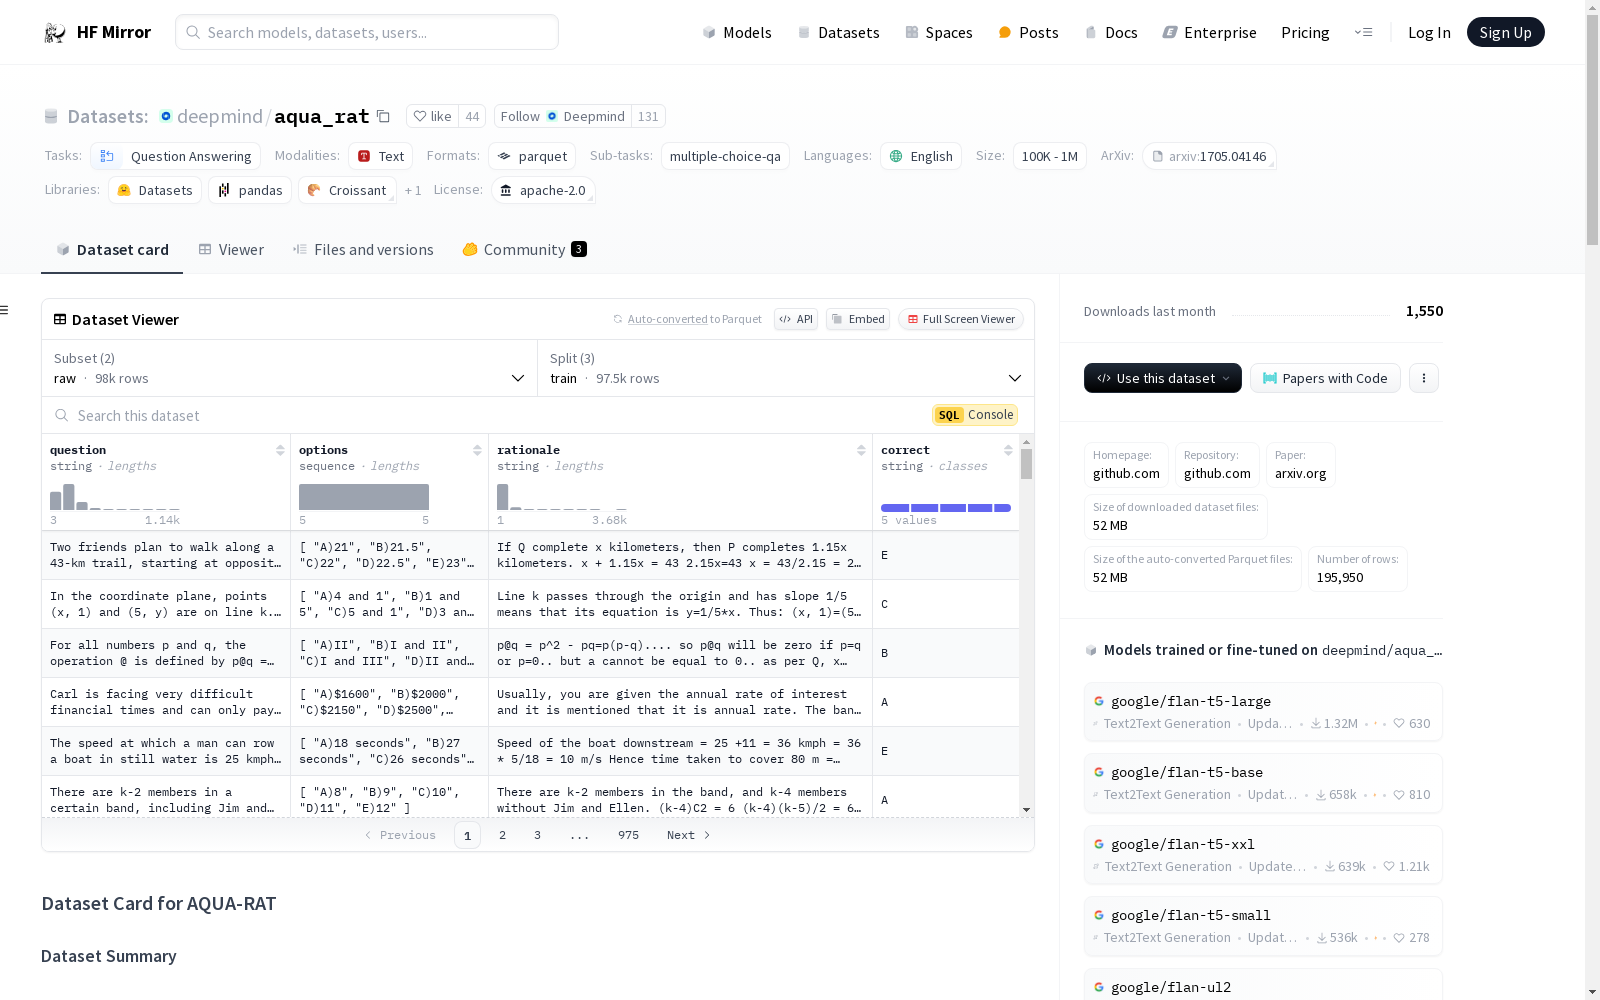The width and height of the screenshot is (1600, 1000).
Task: Click the Log In link
Action: pos(1429,32)
